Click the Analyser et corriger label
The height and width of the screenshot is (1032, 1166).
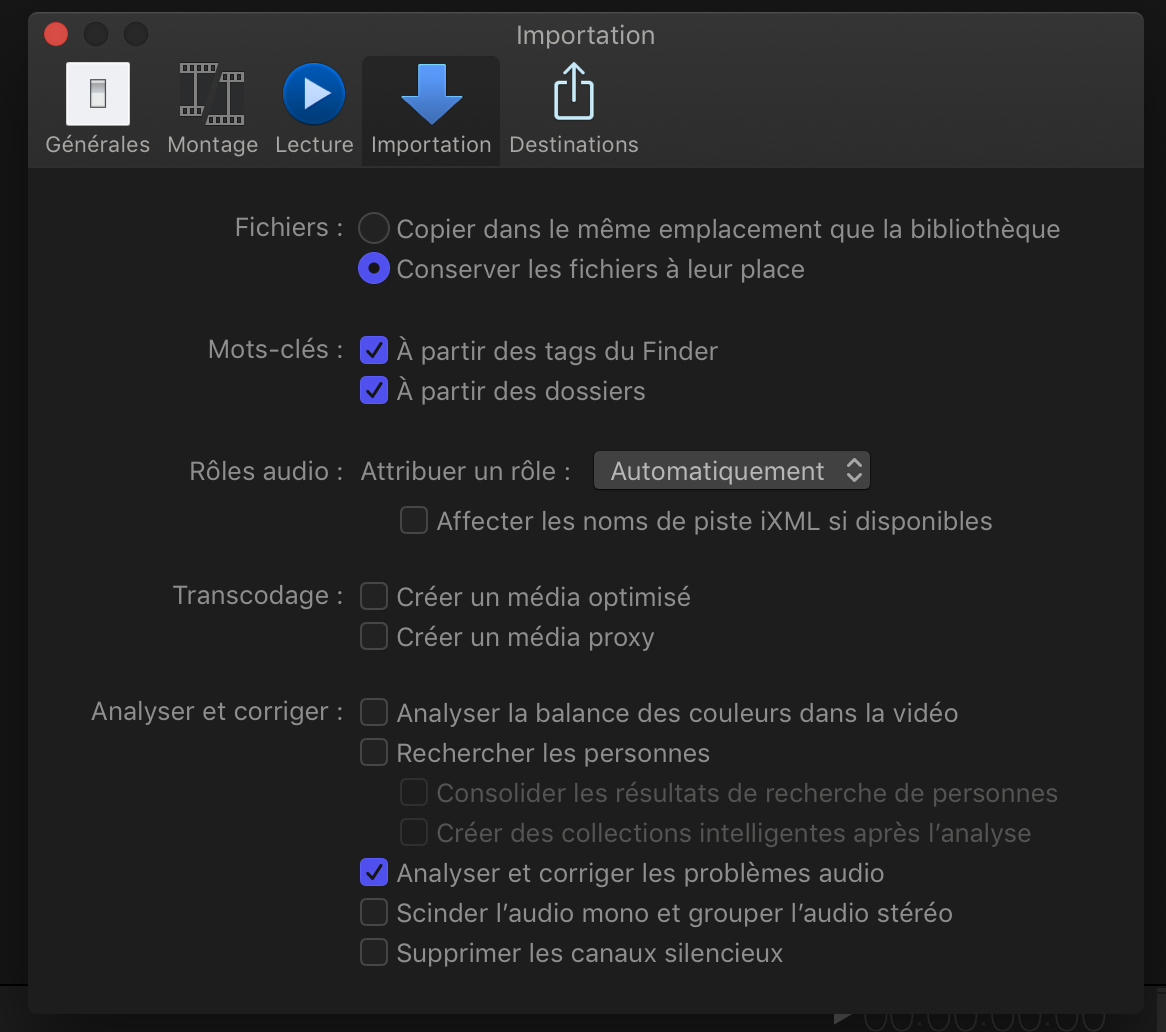coord(217,712)
